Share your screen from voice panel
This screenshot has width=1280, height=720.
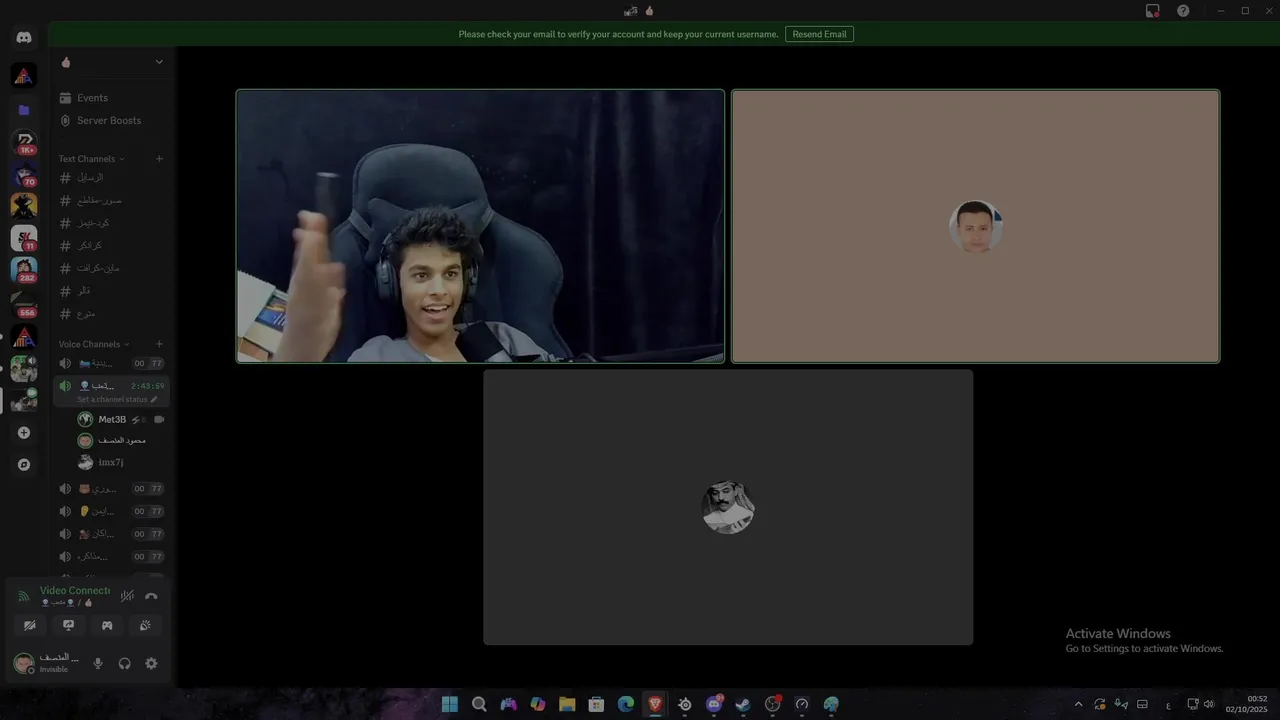click(69, 626)
